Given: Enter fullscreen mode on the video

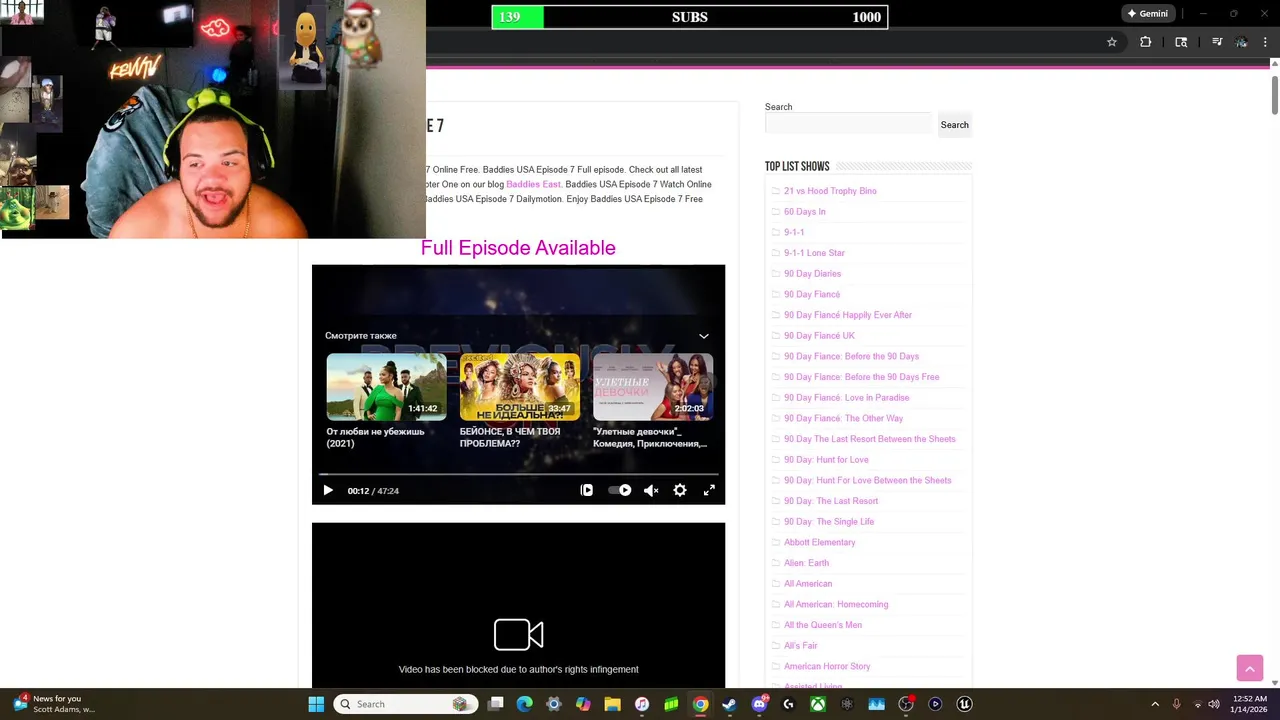Looking at the screenshot, I should coord(709,490).
